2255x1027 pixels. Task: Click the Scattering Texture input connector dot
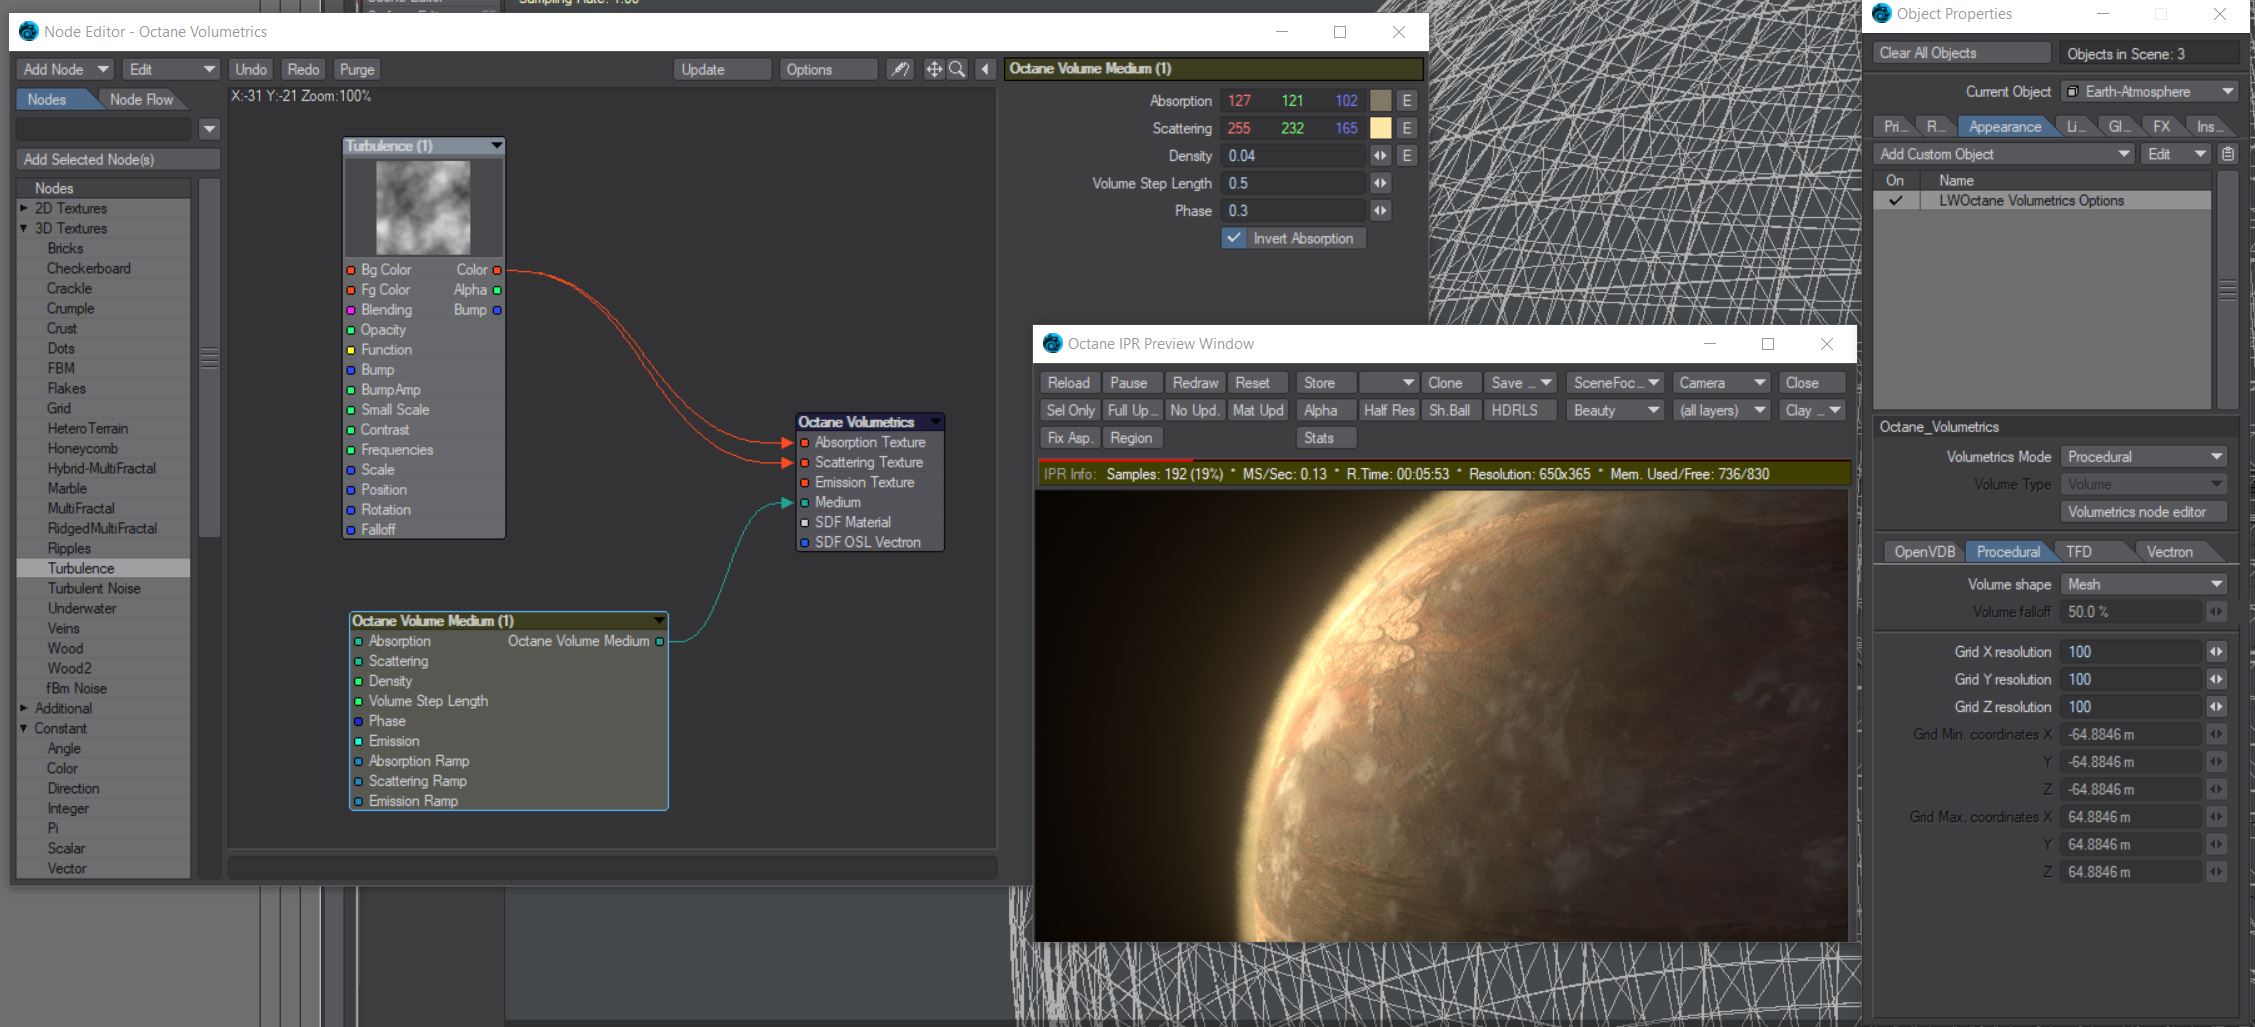point(804,463)
